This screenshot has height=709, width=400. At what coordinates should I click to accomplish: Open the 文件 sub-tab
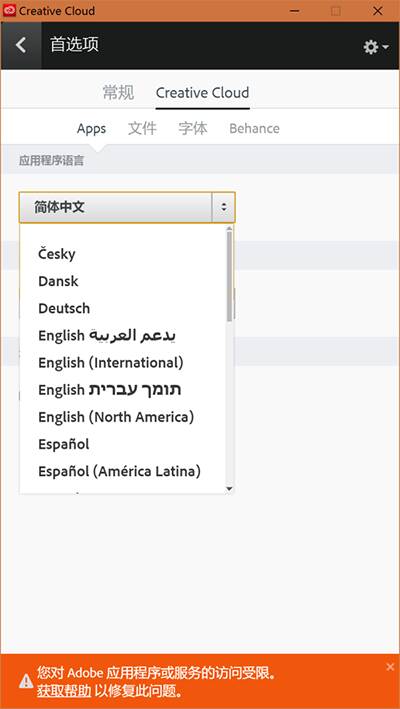point(142,128)
